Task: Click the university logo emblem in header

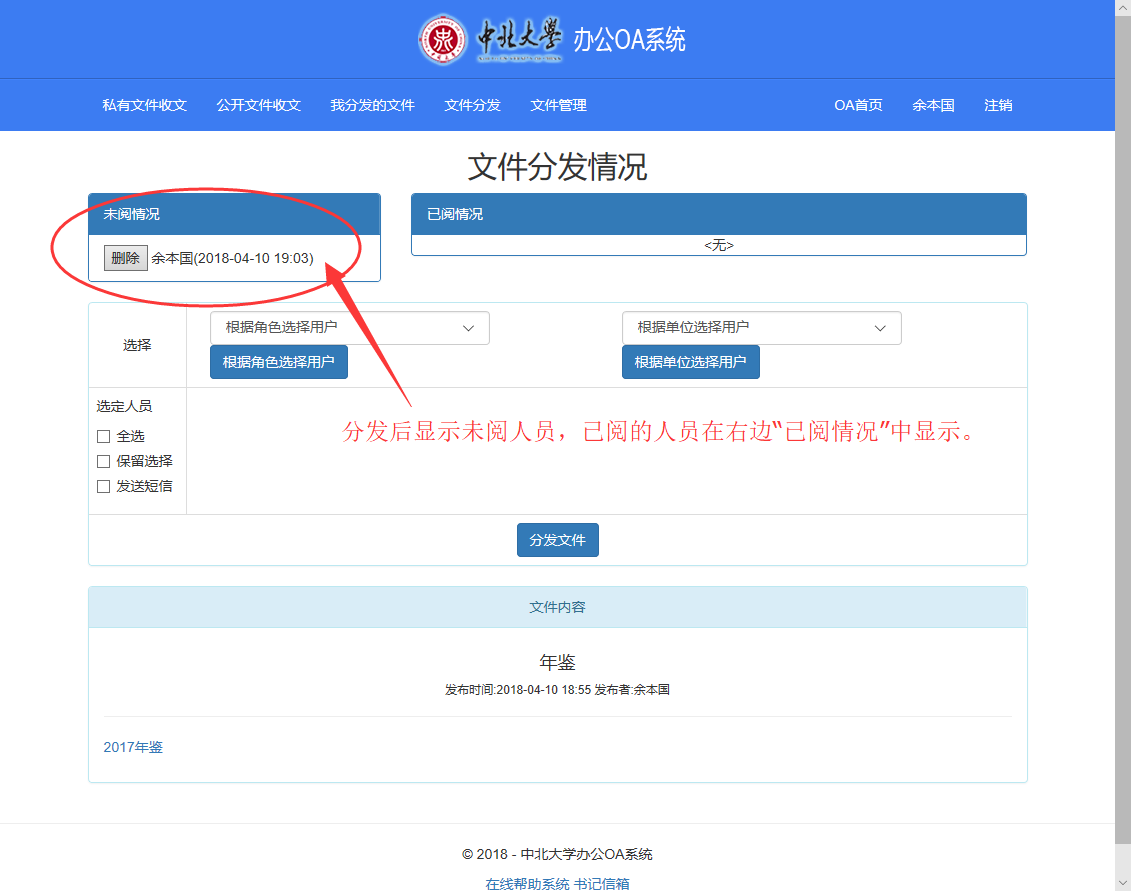Action: click(x=442, y=40)
